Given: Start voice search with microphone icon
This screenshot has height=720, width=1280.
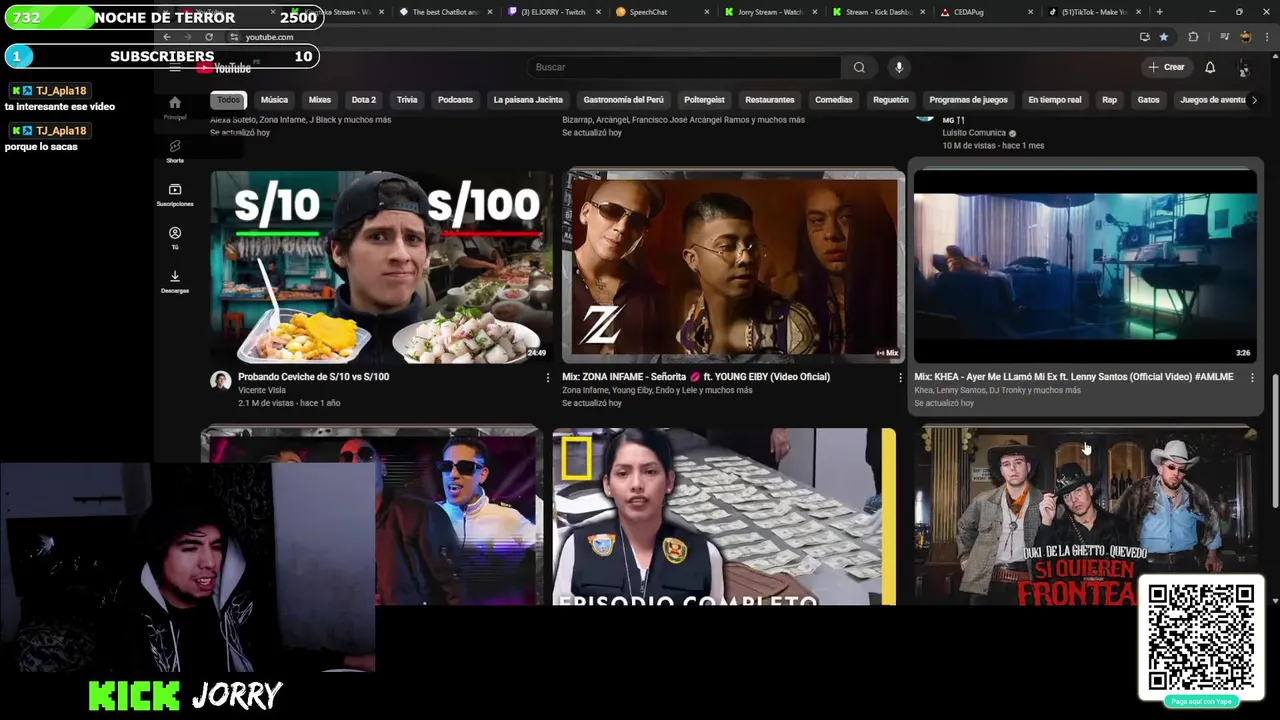Looking at the screenshot, I should pyautogui.click(x=899, y=67).
